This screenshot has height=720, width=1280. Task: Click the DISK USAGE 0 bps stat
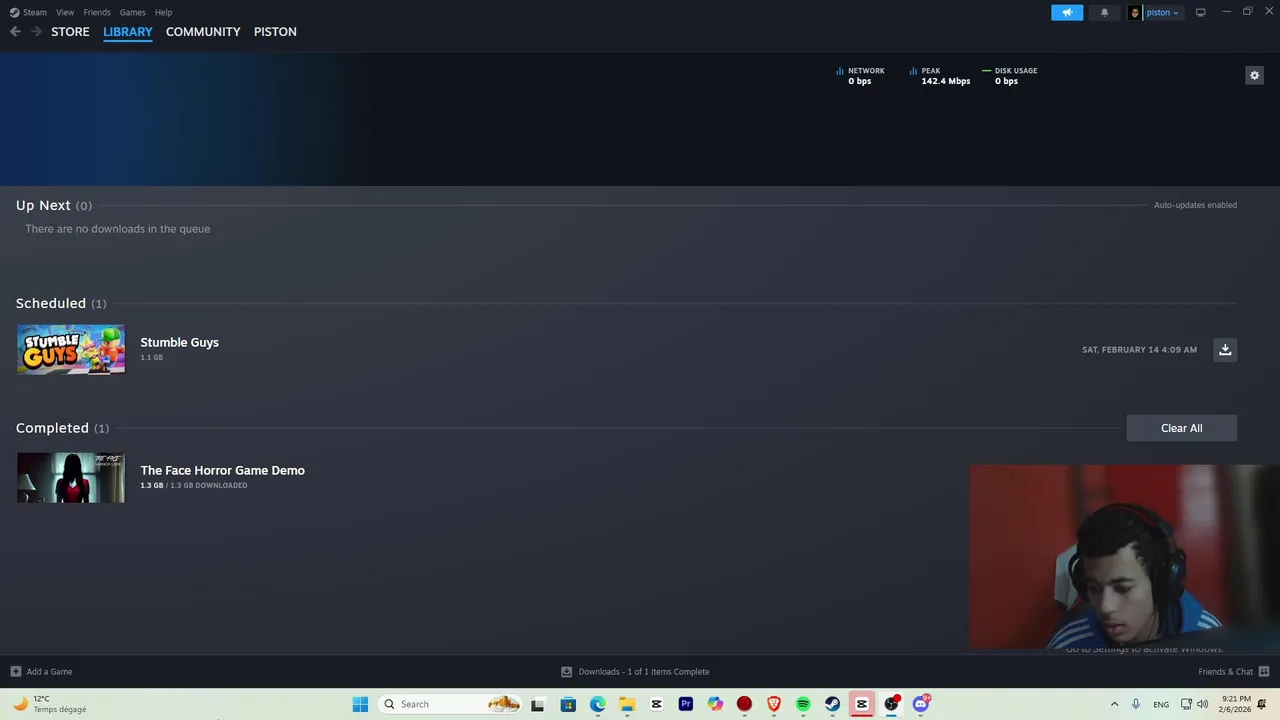tap(1009, 76)
